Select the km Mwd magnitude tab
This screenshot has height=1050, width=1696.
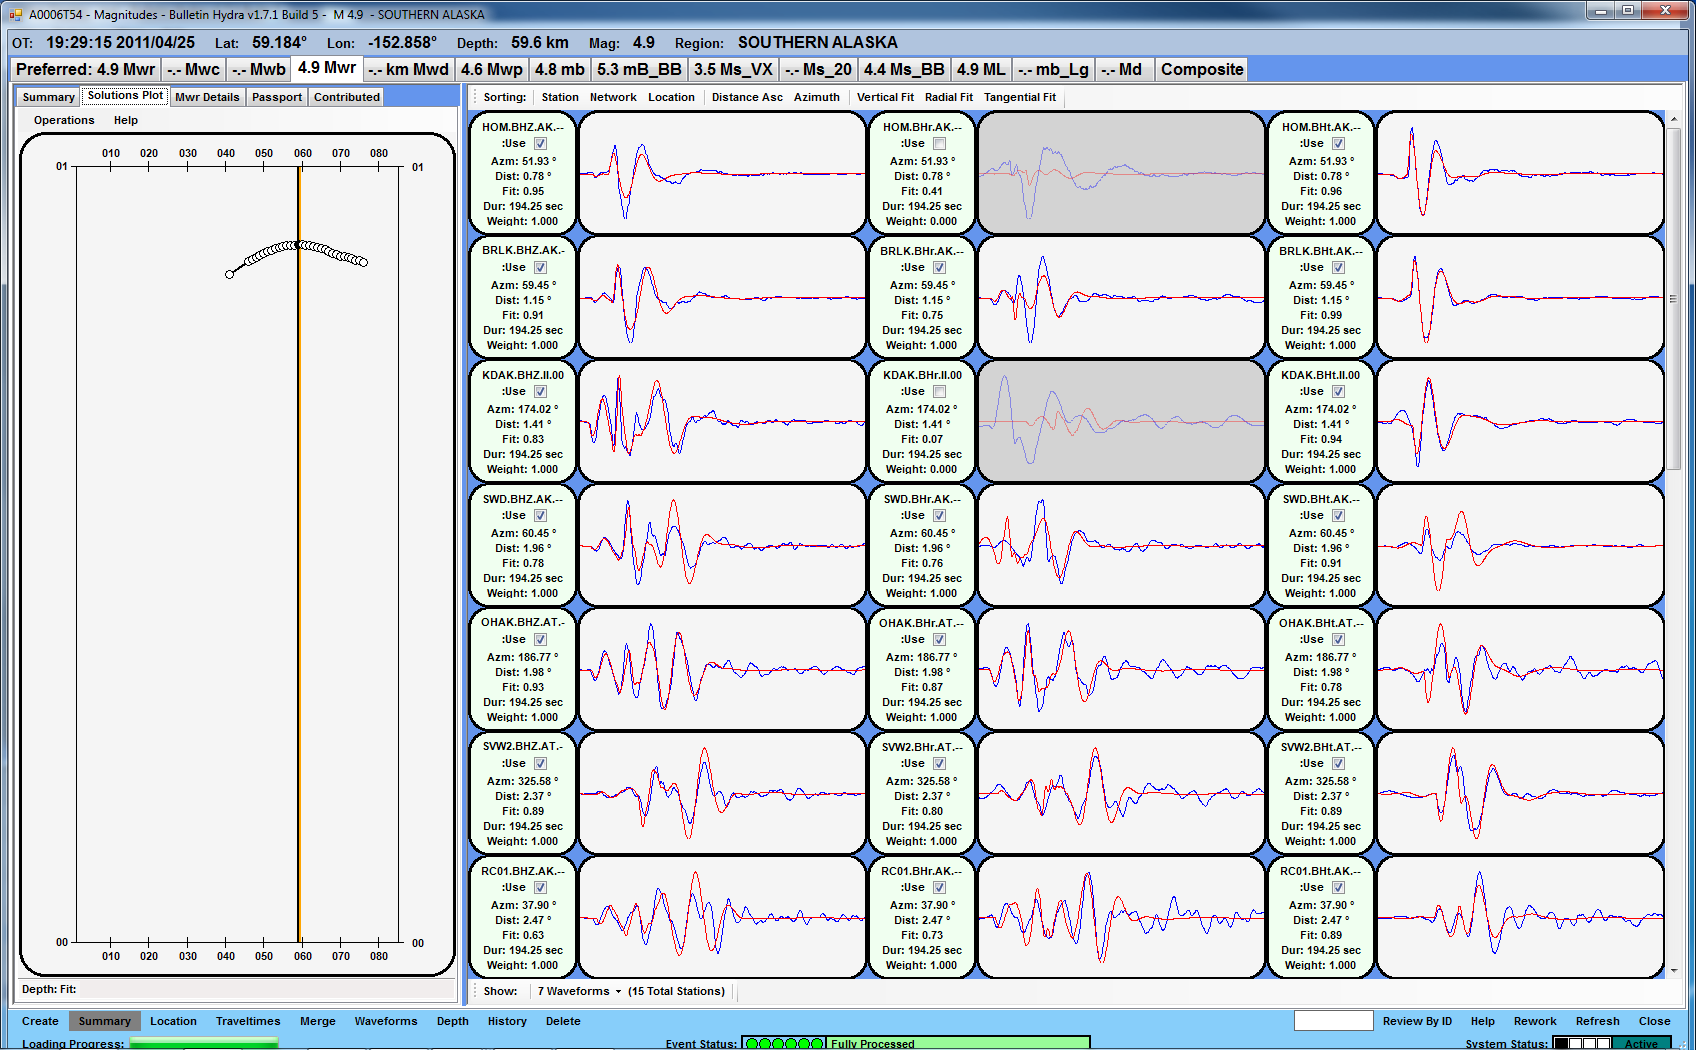407,69
